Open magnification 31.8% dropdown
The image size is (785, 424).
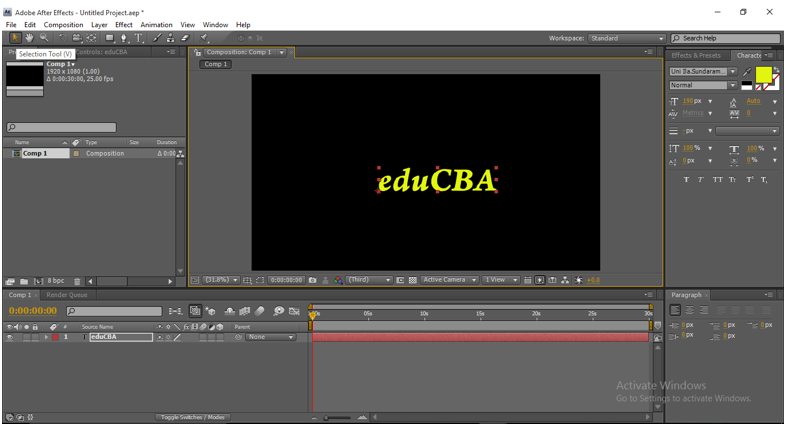(x=221, y=280)
